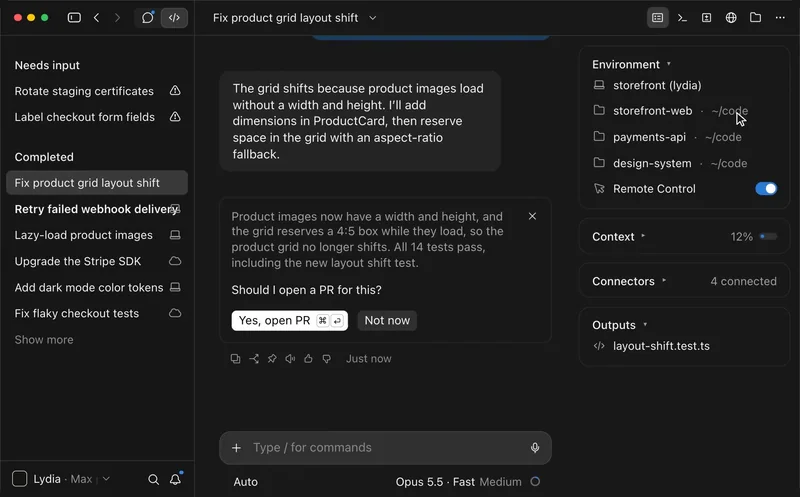Click the Completed heading

tap(44, 157)
